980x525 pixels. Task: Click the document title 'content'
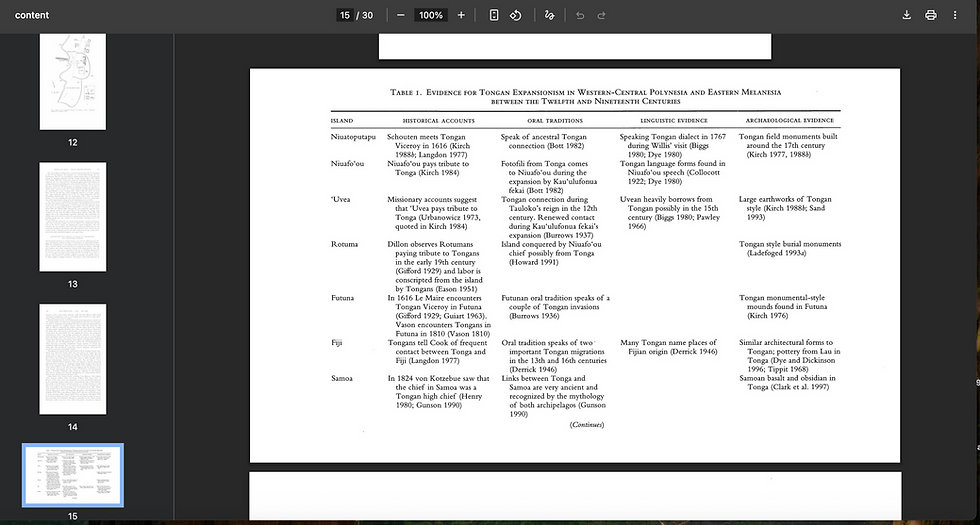pos(32,15)
